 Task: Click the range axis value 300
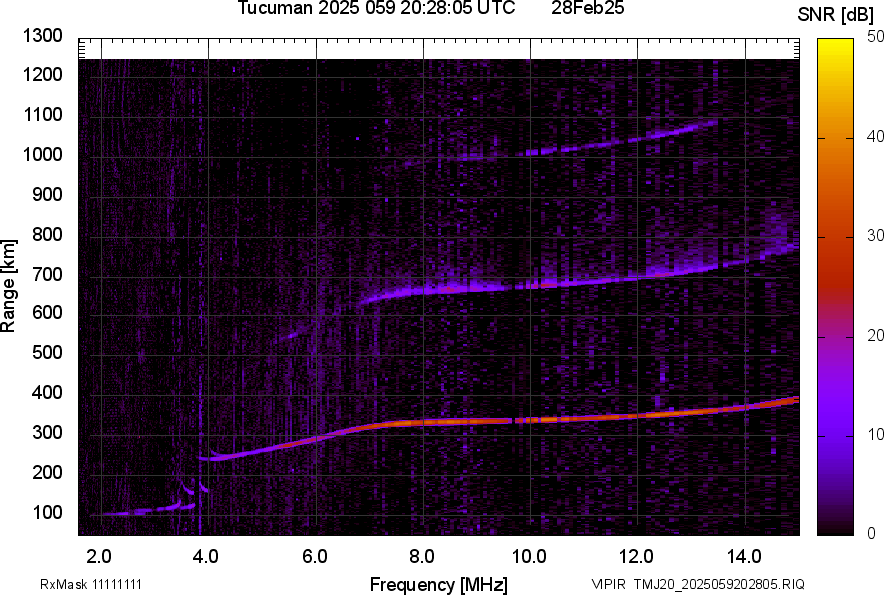point(47,433)
